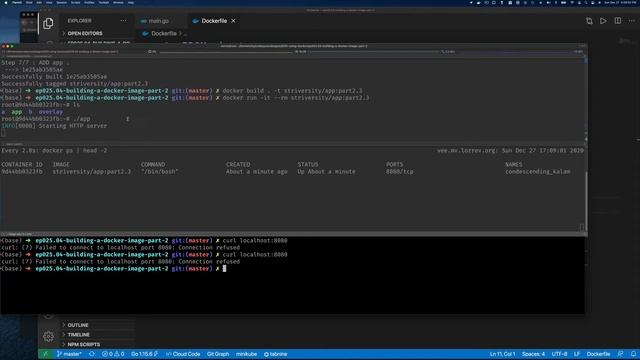Open the Explorer panel more actions menu
This screenshot has height=360, width=640.
click(123, 20)
